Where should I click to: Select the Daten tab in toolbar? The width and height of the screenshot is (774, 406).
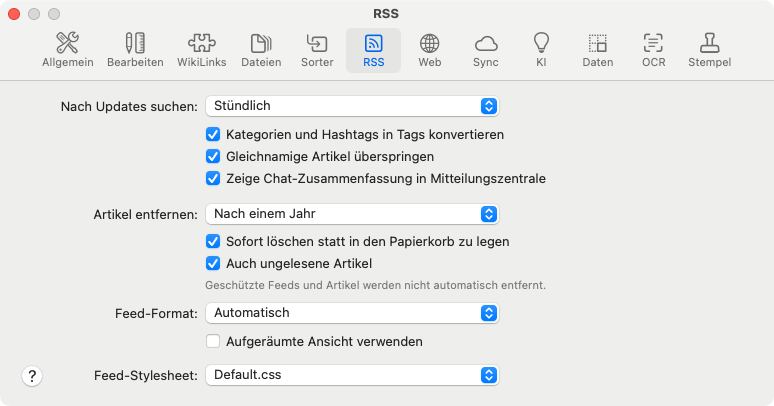click(597, 50)
